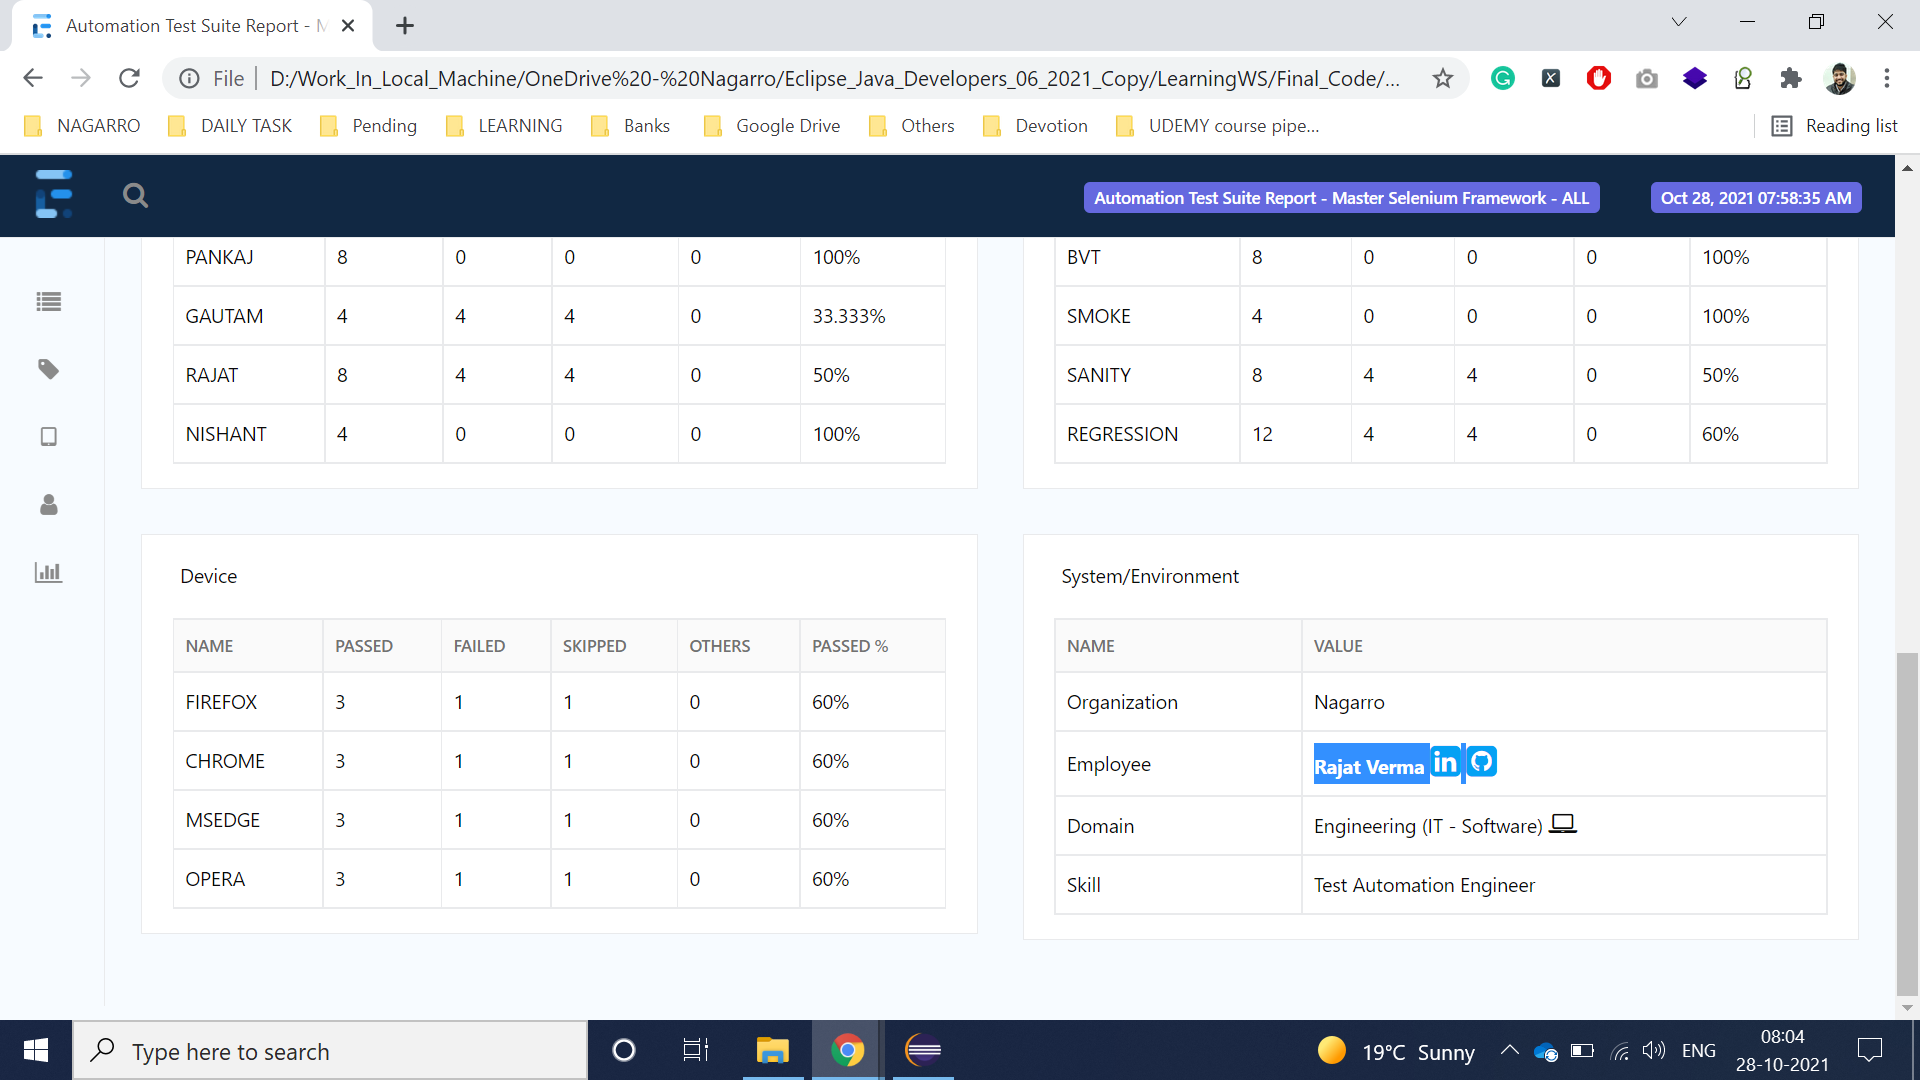Click the report name badge in header
The height and width of the screenshot is (1080, 1920).
tap(1341, 198)
